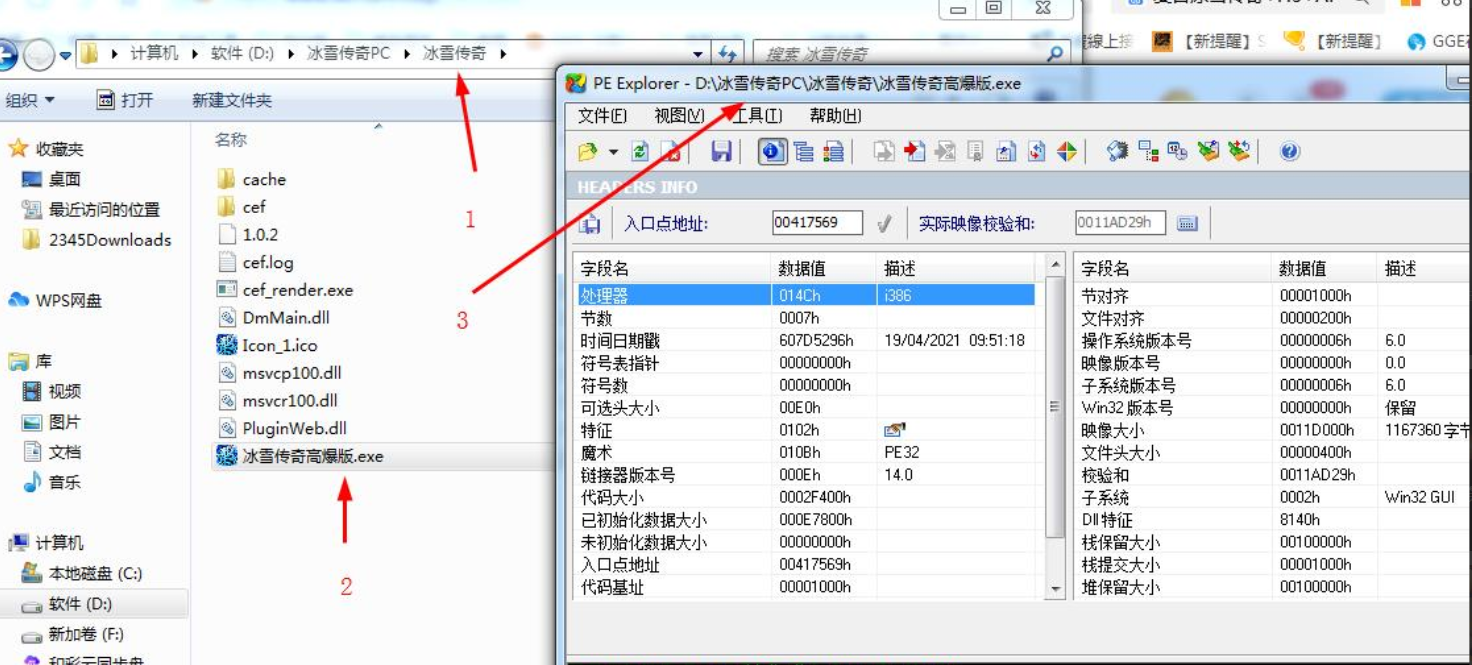Image resolution: width=1472 pixels, height=665 pixels.
Task: Click the blue help question mark icon
Action: [1289, 152]
